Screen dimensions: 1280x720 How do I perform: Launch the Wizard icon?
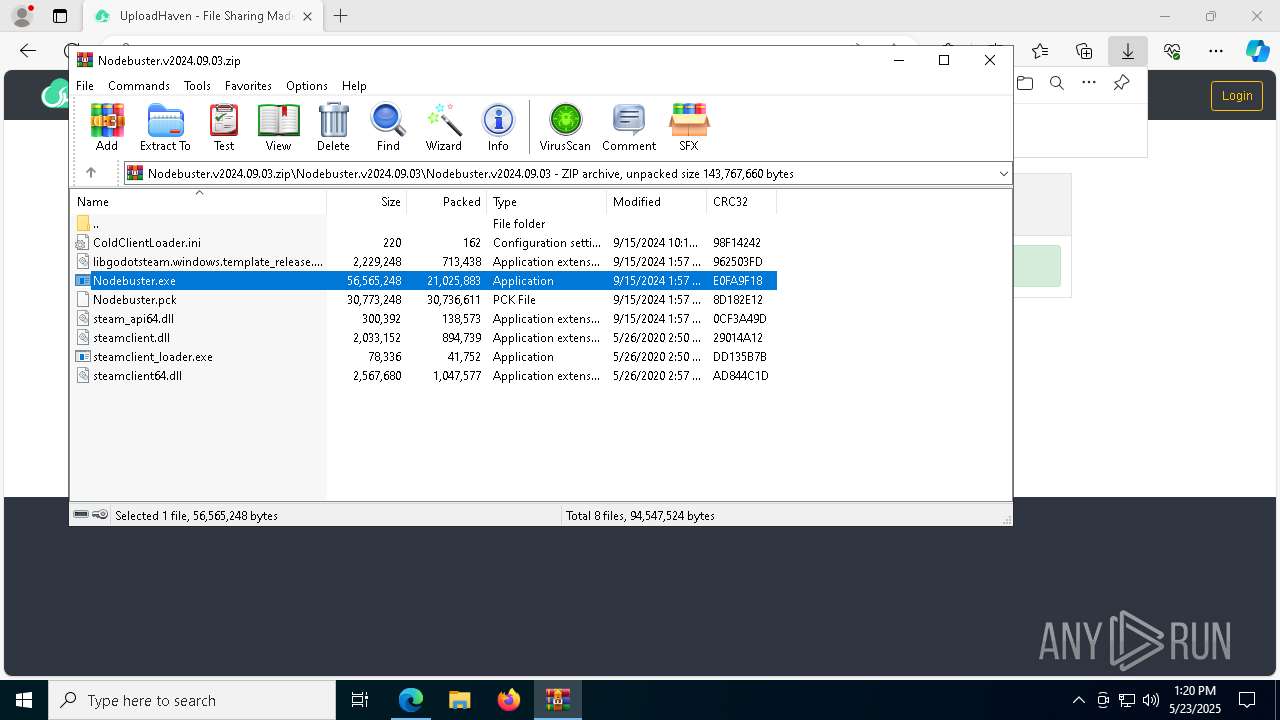coord(443,127)
